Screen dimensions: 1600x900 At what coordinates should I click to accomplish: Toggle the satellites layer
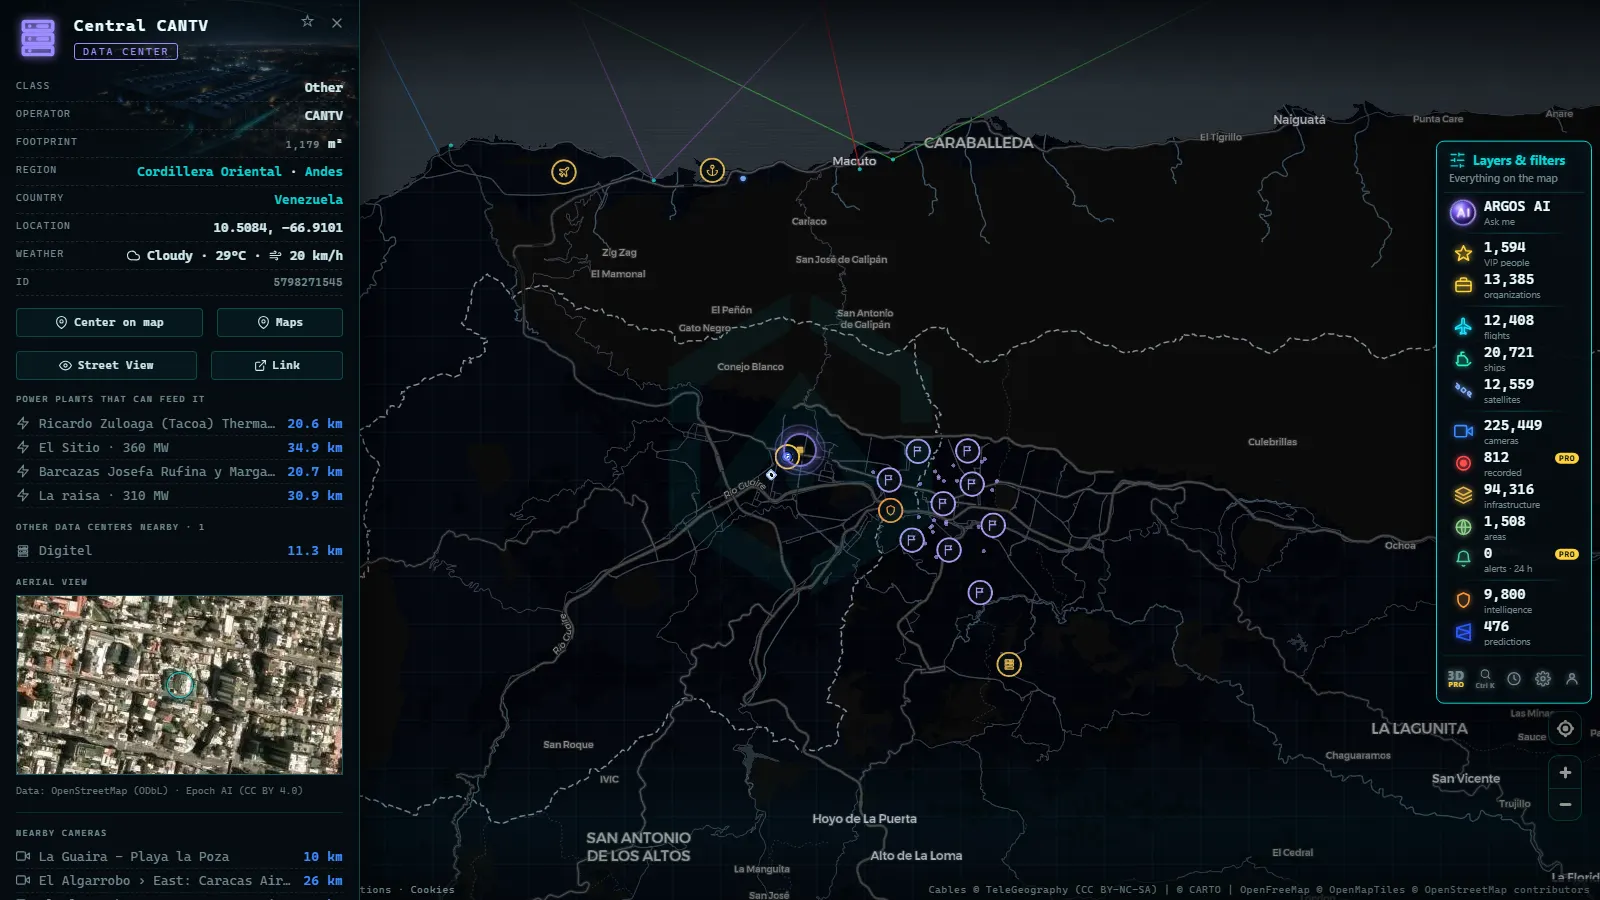click(1513, 390)
